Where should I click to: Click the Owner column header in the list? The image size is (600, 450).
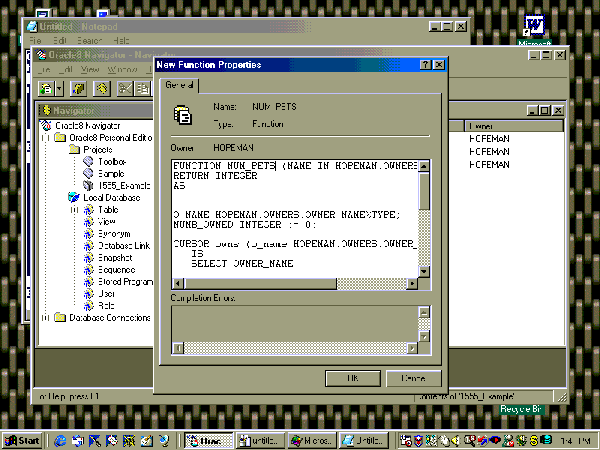click(x=514, y=126)
